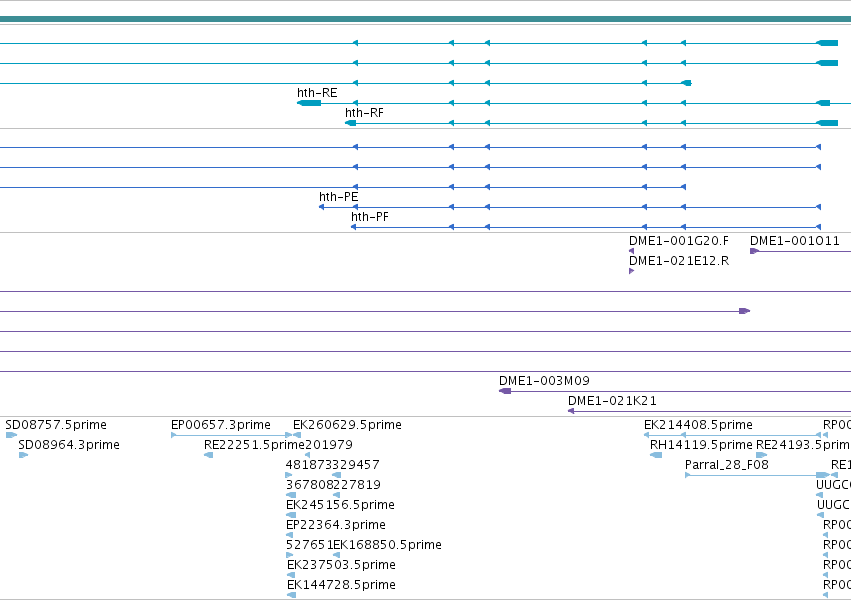Click the hth-RE terminal exon block
Viewport: 851px width, 600px height.
[x=309, y=103]
